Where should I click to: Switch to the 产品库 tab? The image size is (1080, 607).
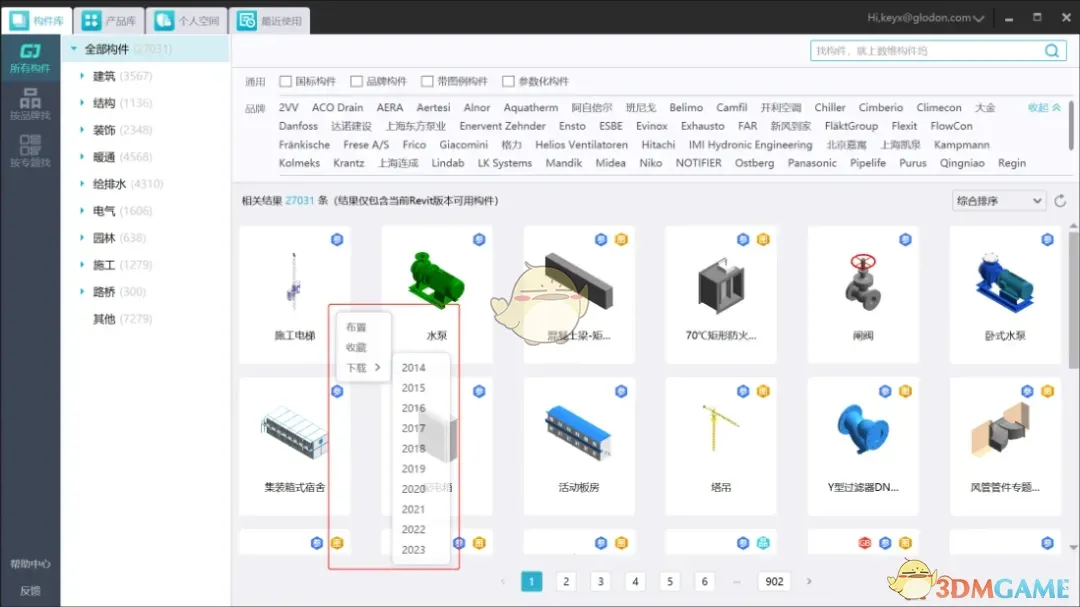coord(109,20)
